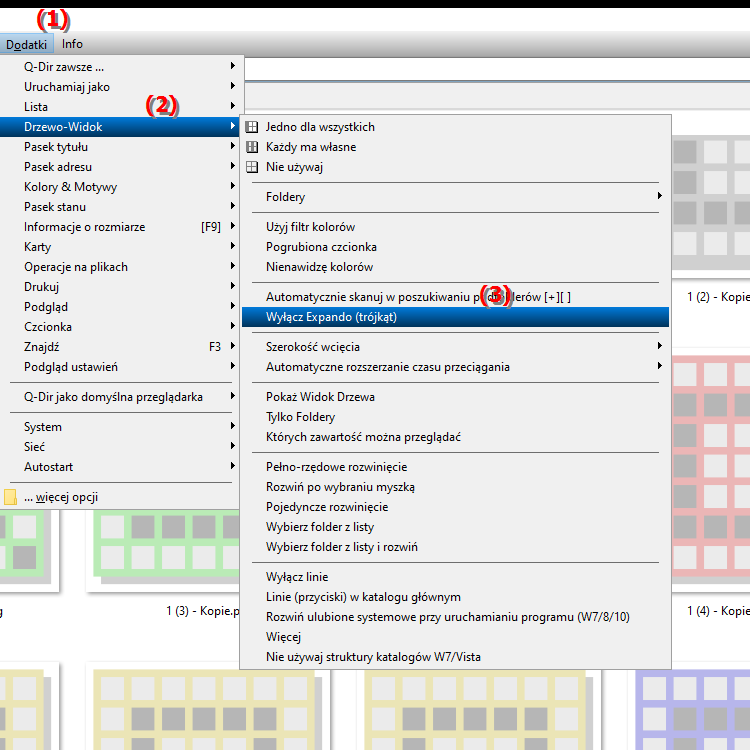This screenshot has height=750, width=750.
Task: Open the Pasek tytułu submenu
Action: click(x=120, y=147)
